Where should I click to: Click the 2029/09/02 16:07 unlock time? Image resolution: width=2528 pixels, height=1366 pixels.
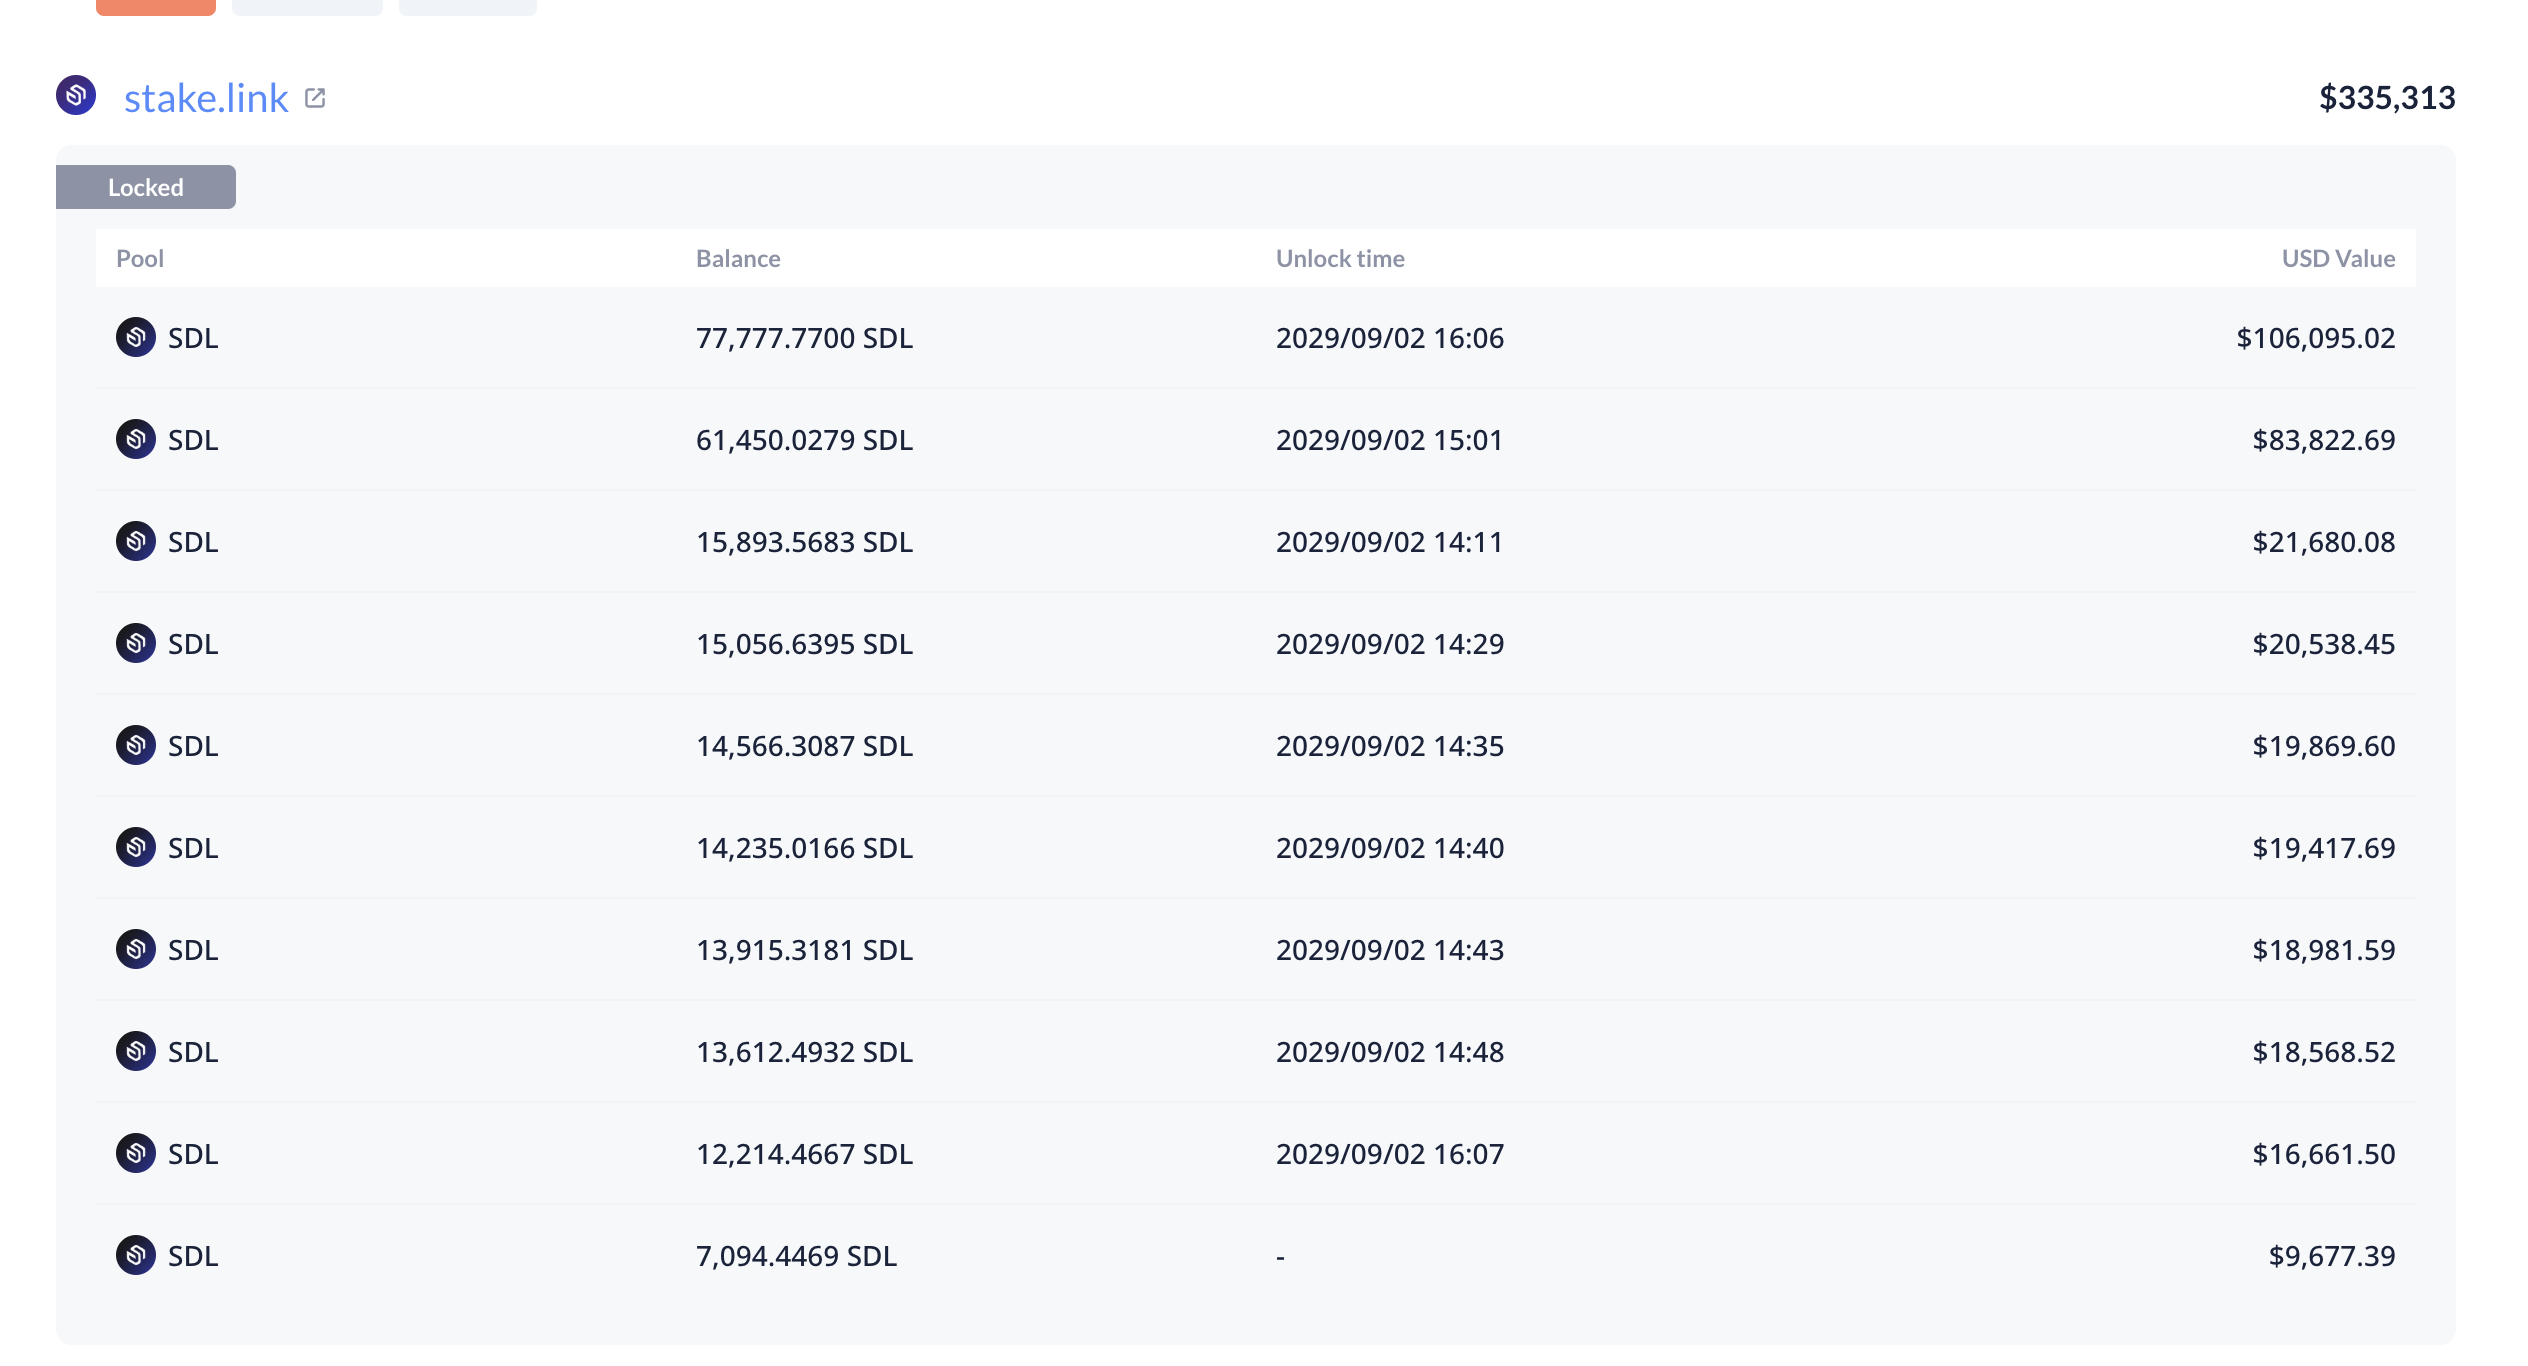pyautogui.click(x=1390, y=1154)
